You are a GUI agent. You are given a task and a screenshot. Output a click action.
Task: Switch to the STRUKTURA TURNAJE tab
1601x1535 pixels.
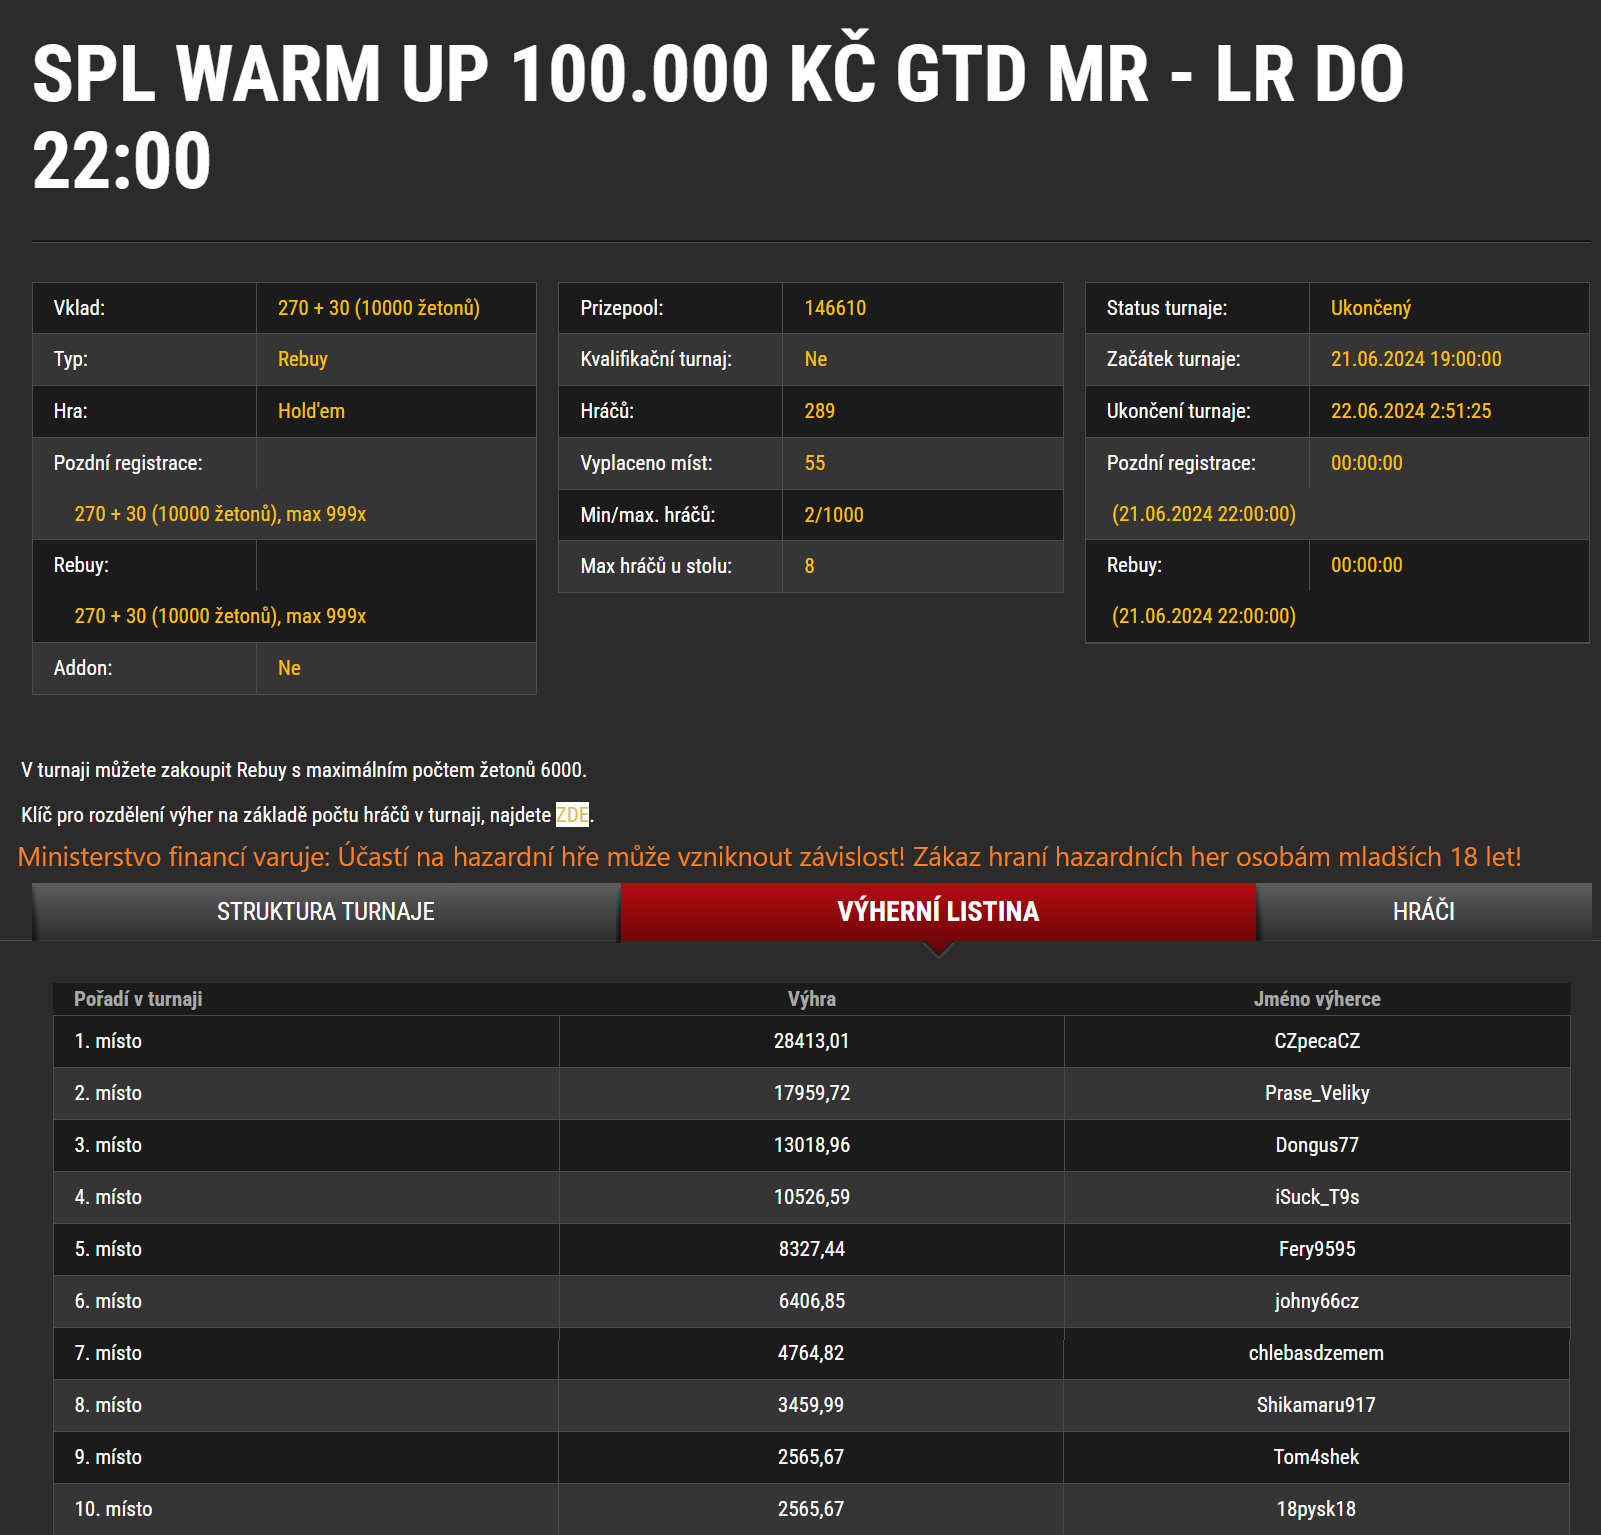[327, 911]
